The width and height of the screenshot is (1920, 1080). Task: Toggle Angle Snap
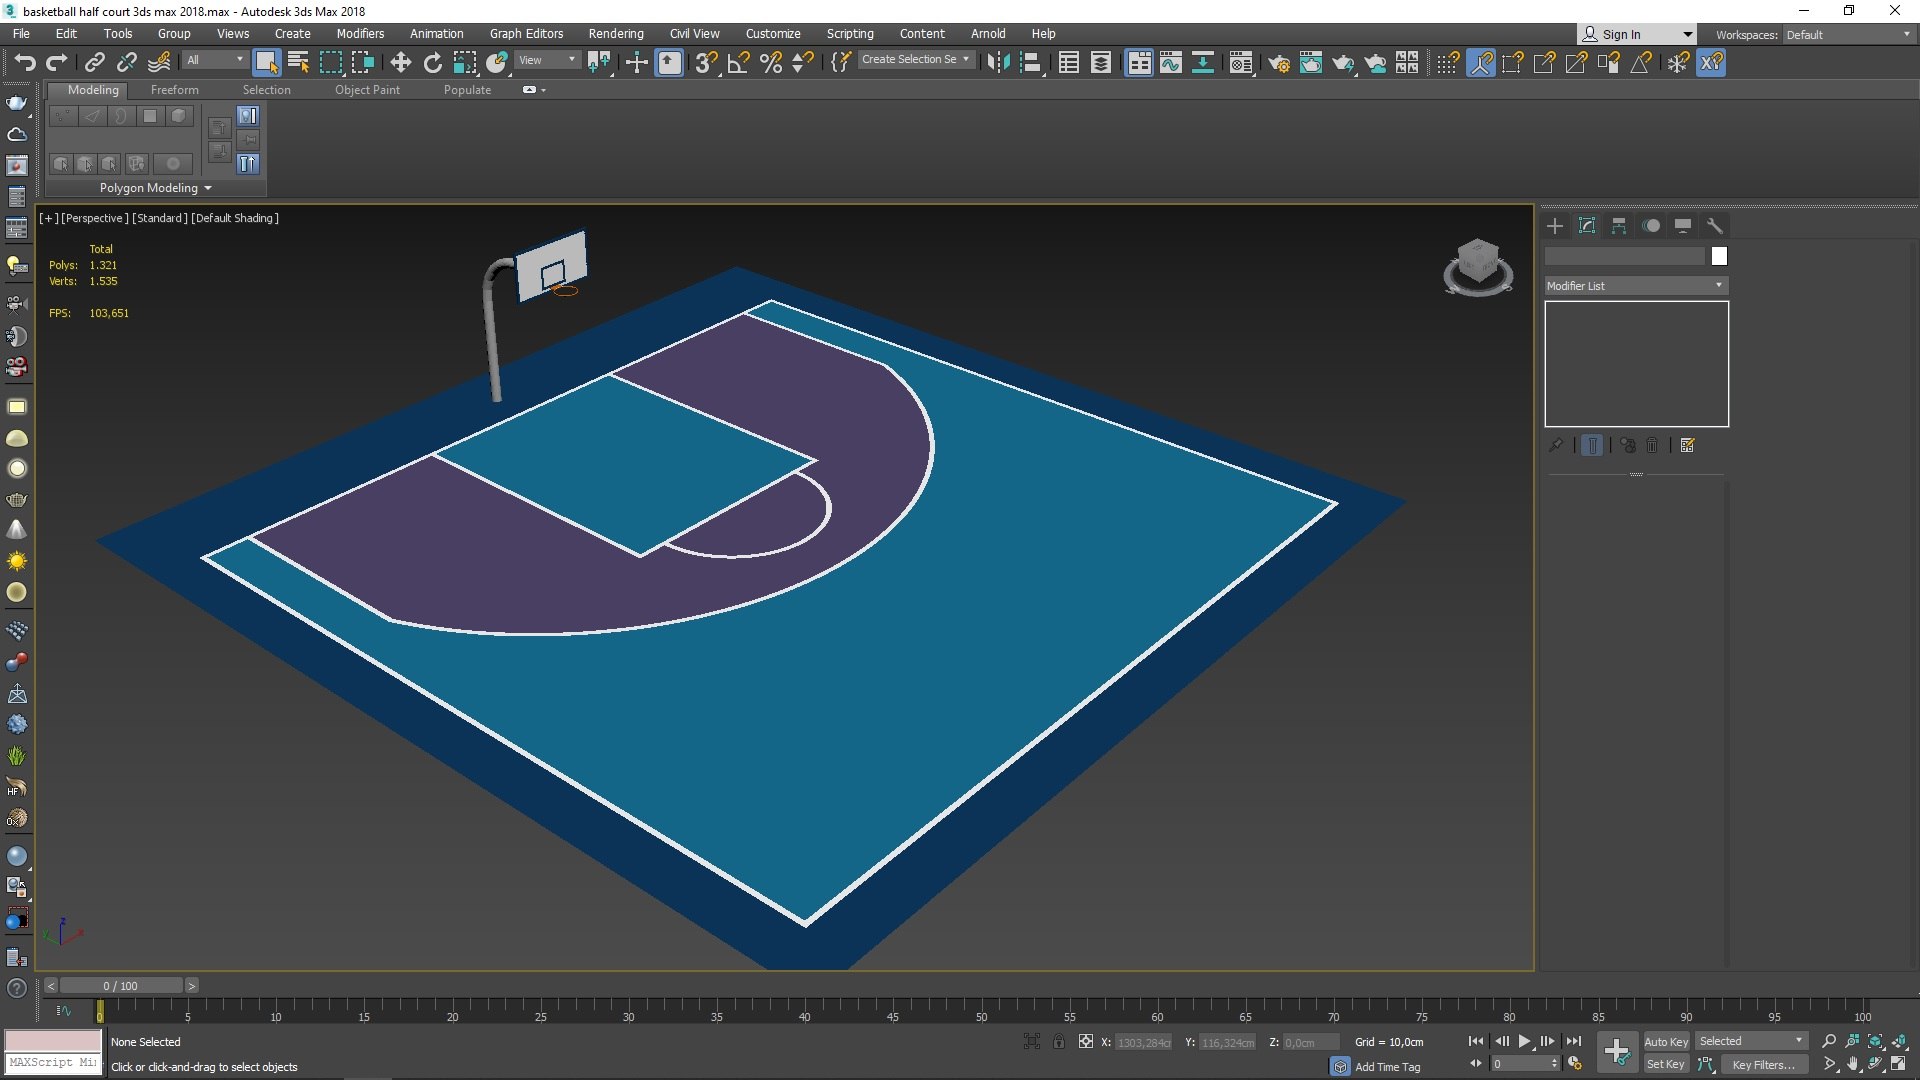pyautogui.click(x=738, y=63)
